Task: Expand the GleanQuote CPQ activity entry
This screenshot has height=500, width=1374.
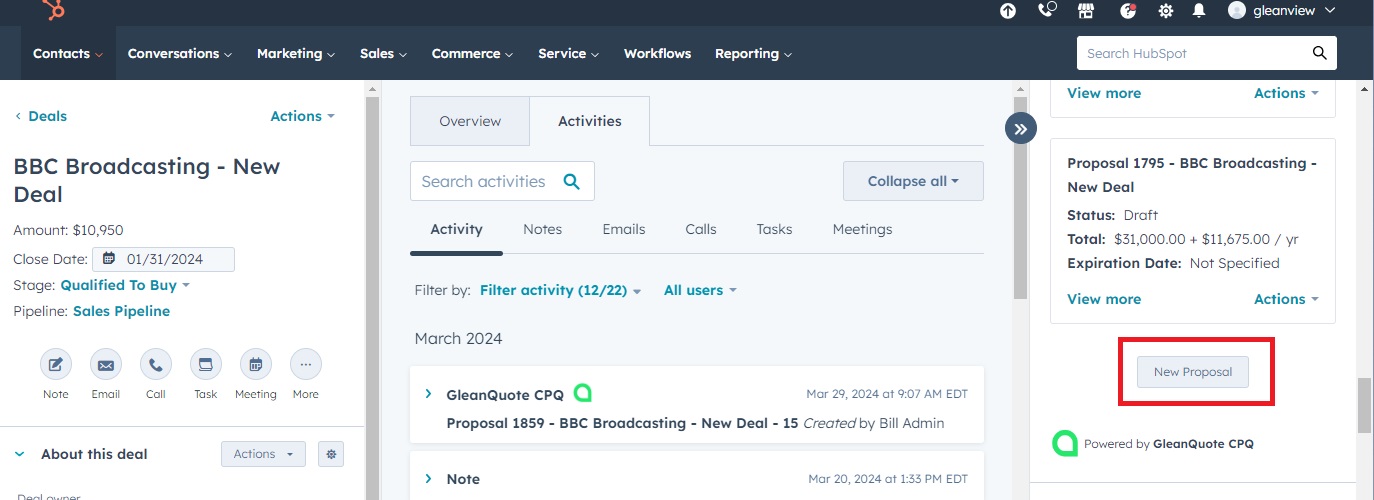Action: point(429,395)
